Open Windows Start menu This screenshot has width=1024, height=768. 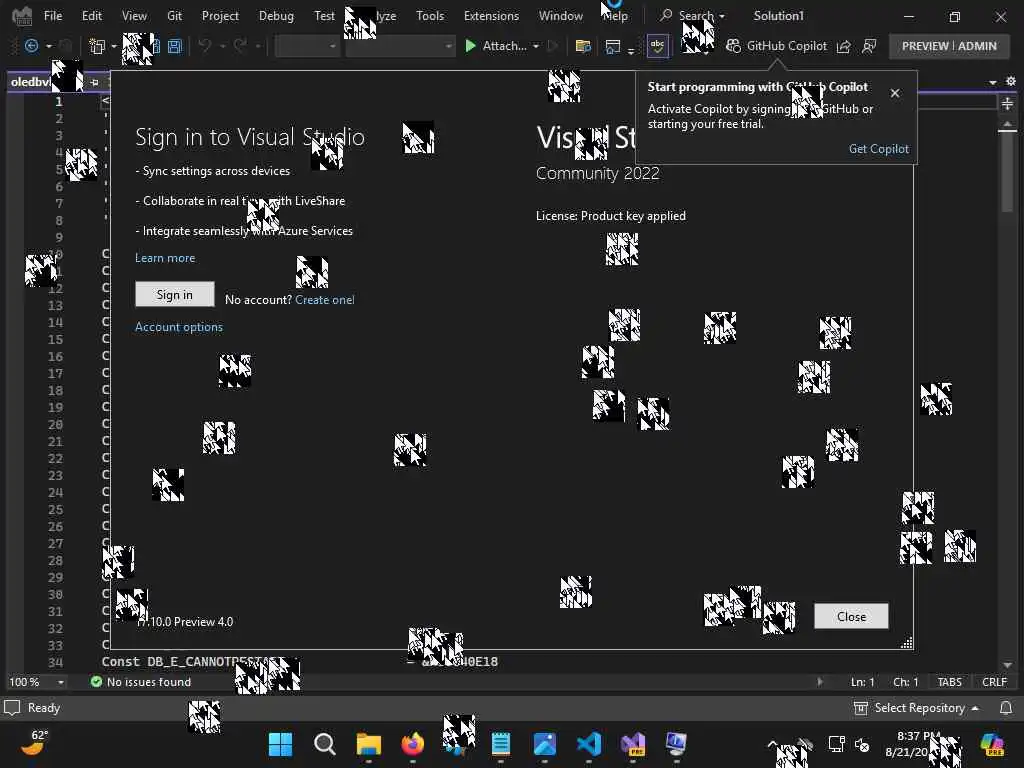(x=280, y=744)
